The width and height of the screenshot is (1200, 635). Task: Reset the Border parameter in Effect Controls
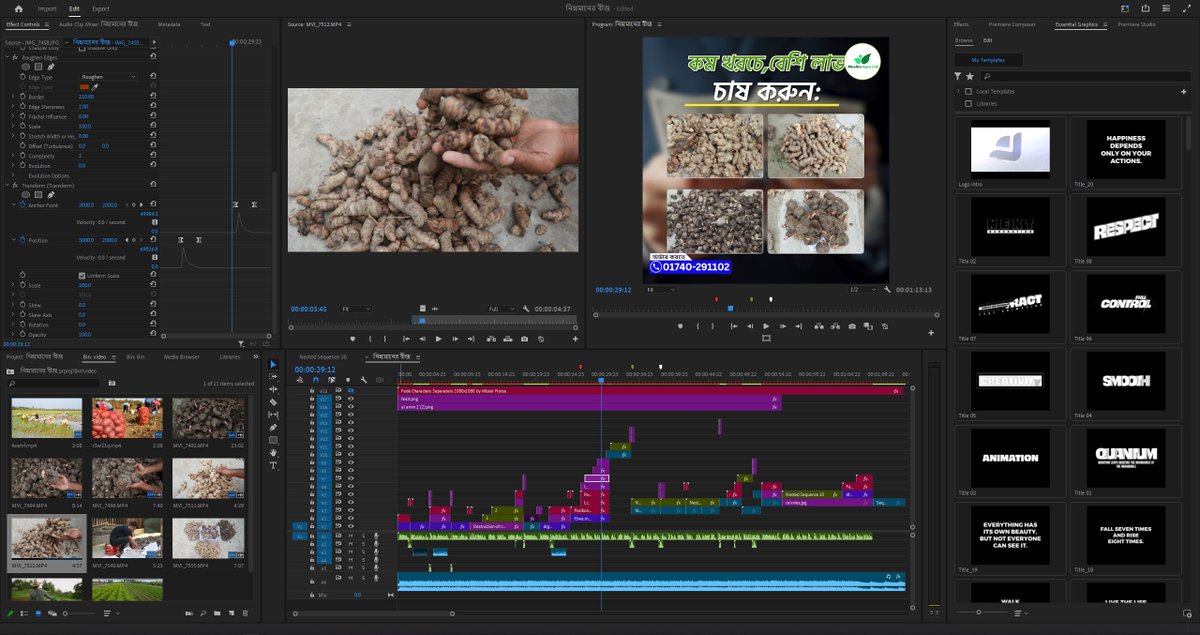pyautogui.click(x=153, y=96)
